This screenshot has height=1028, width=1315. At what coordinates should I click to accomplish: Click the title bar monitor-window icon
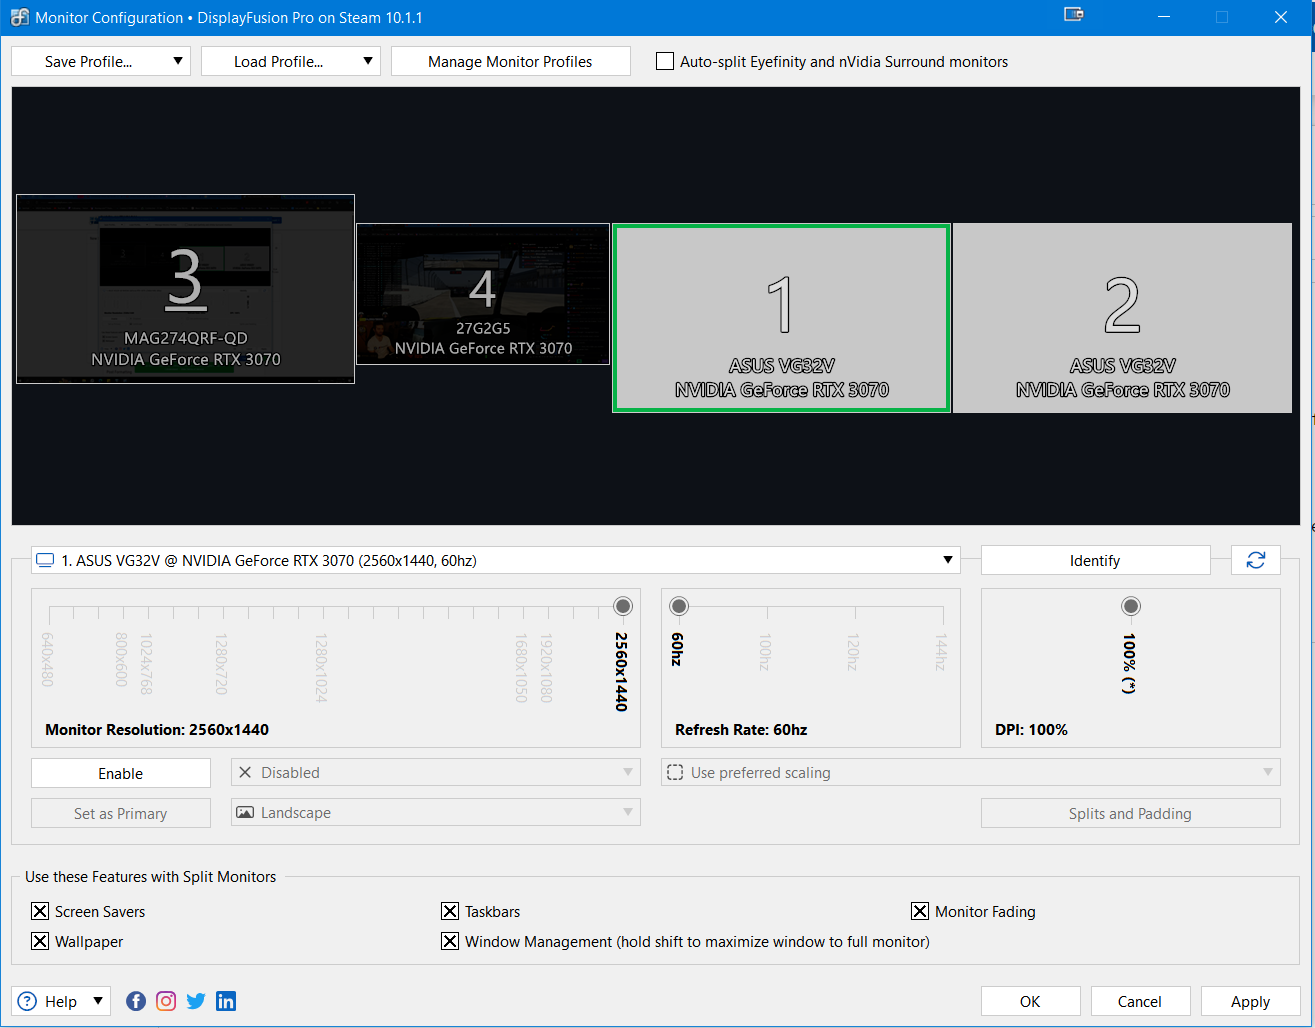tap(1074, 15)
